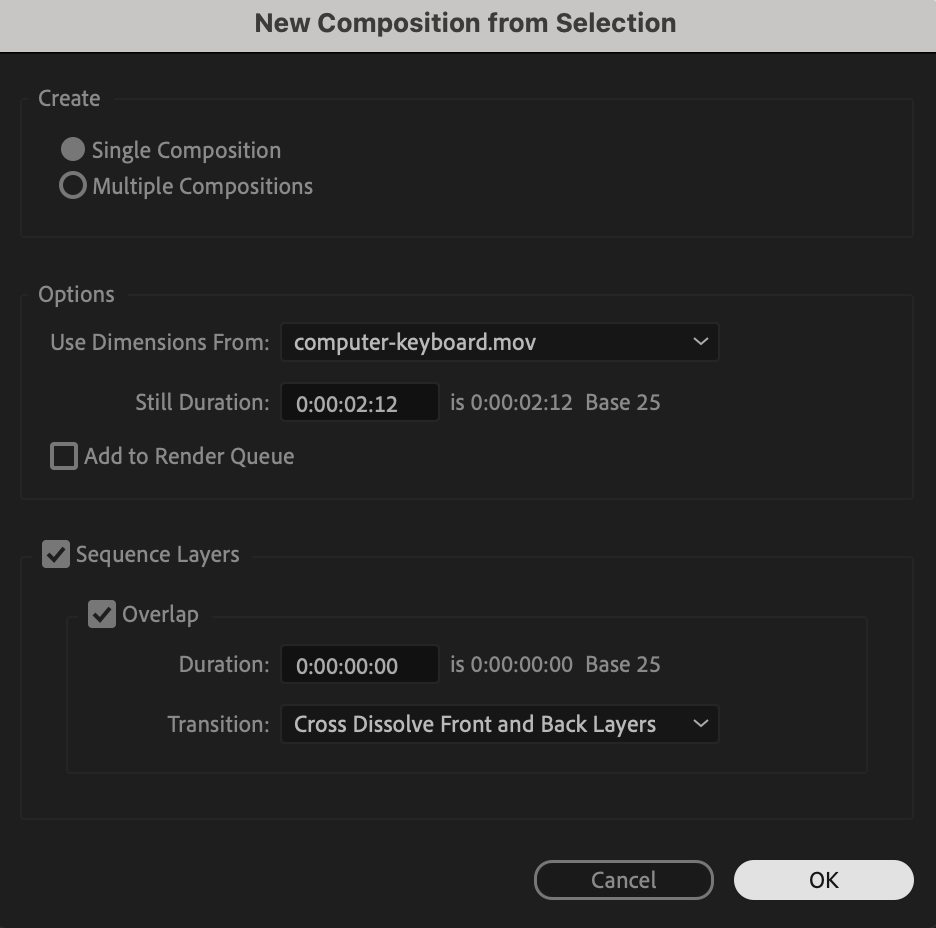Select the Single Composition radio button

pos(73,150)
